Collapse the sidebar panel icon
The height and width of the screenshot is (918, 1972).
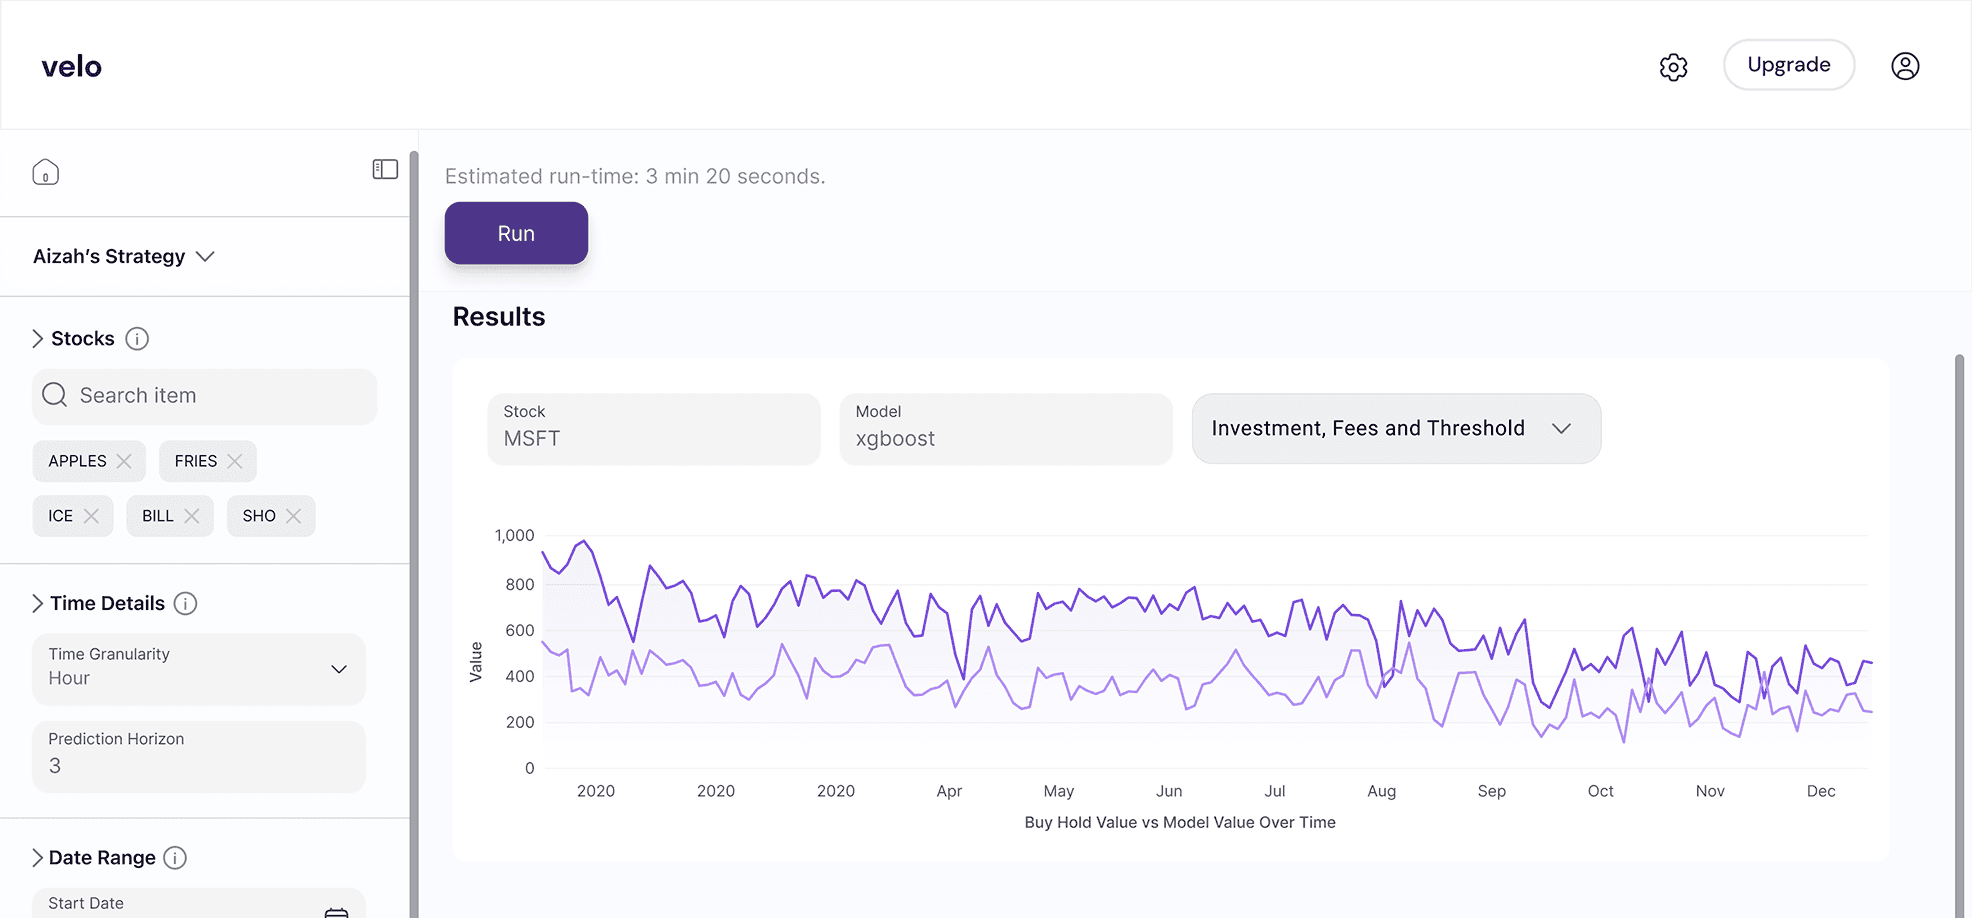pyautogui.click(x=385, y=170)
